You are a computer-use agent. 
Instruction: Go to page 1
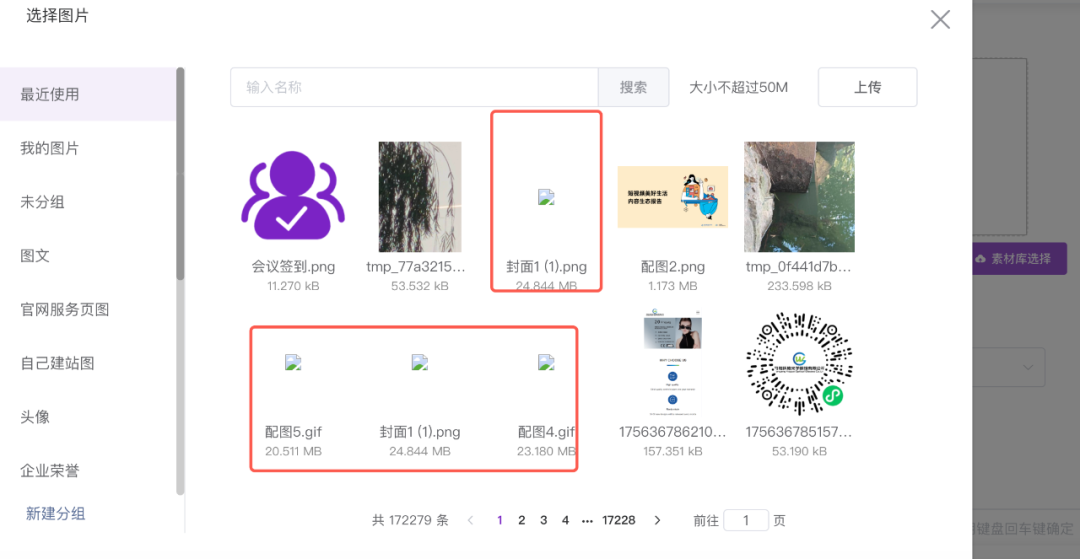coord(500,520)
